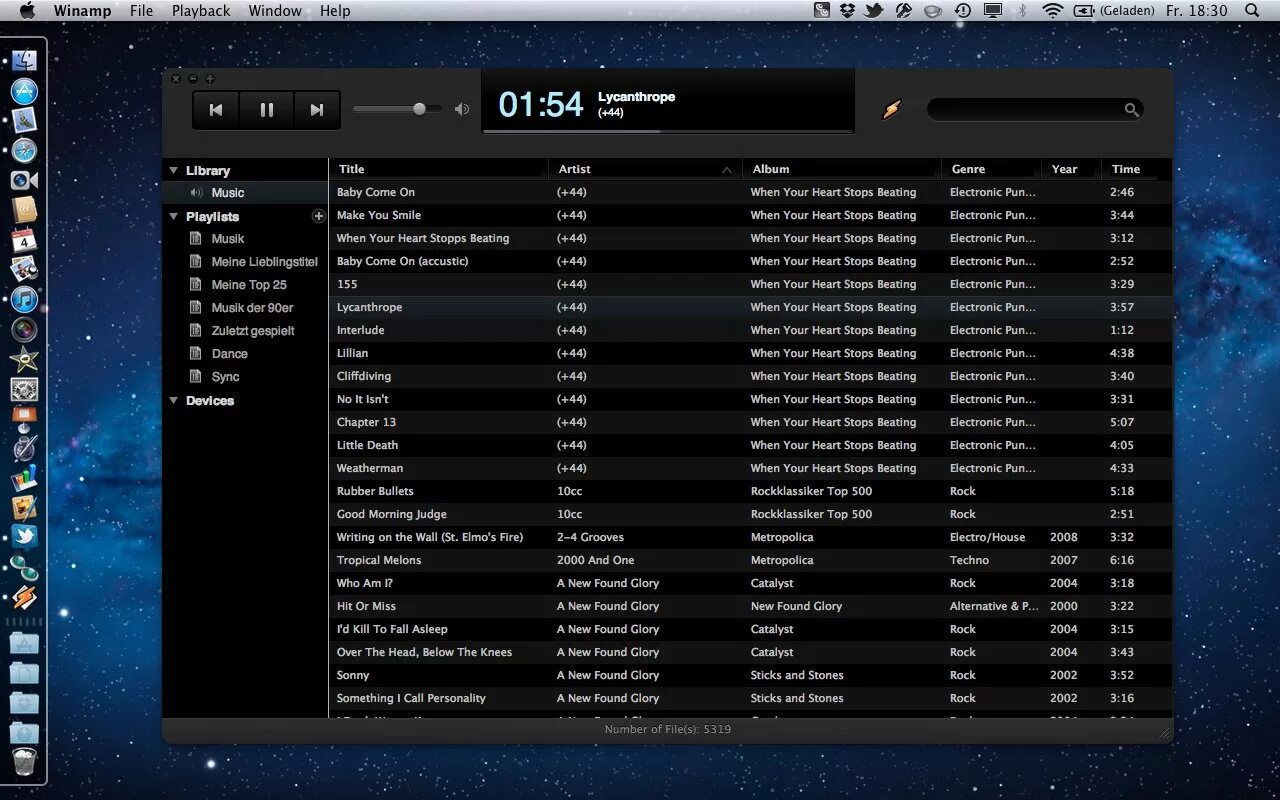
Task: Sort by Genre column header
Action: click(991, 169)
